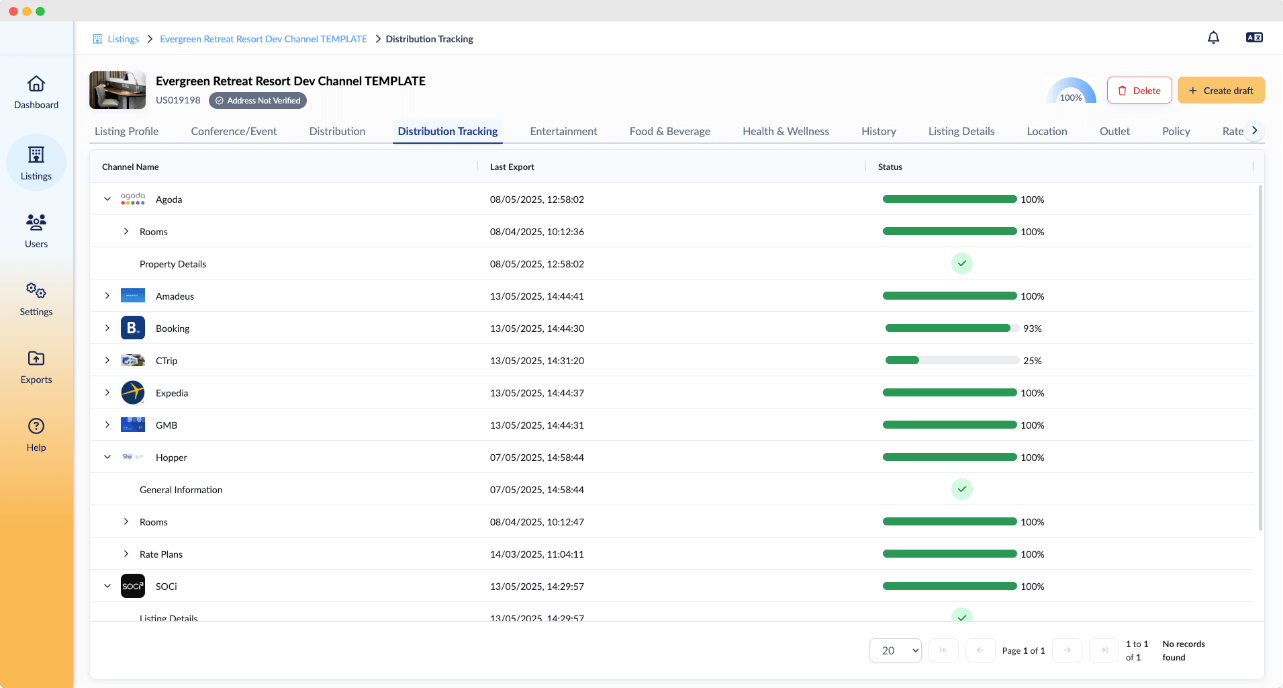Expand Rooms under Agoda
This screenshot has width=1283, height=688.
tap(126, 232)
